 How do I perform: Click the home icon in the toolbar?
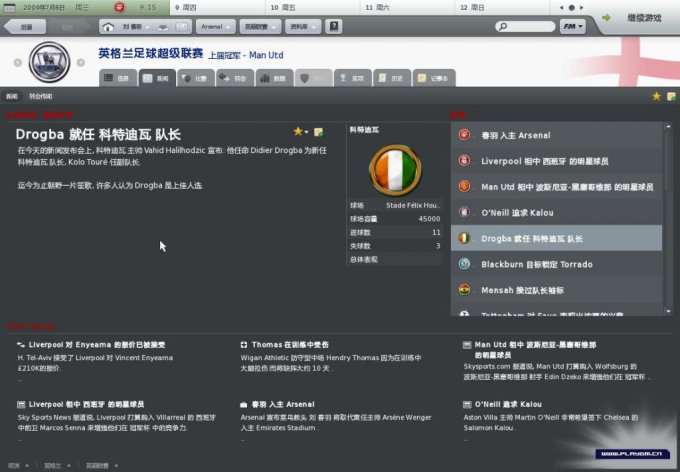pyautogui.click(x=108, y=27)
